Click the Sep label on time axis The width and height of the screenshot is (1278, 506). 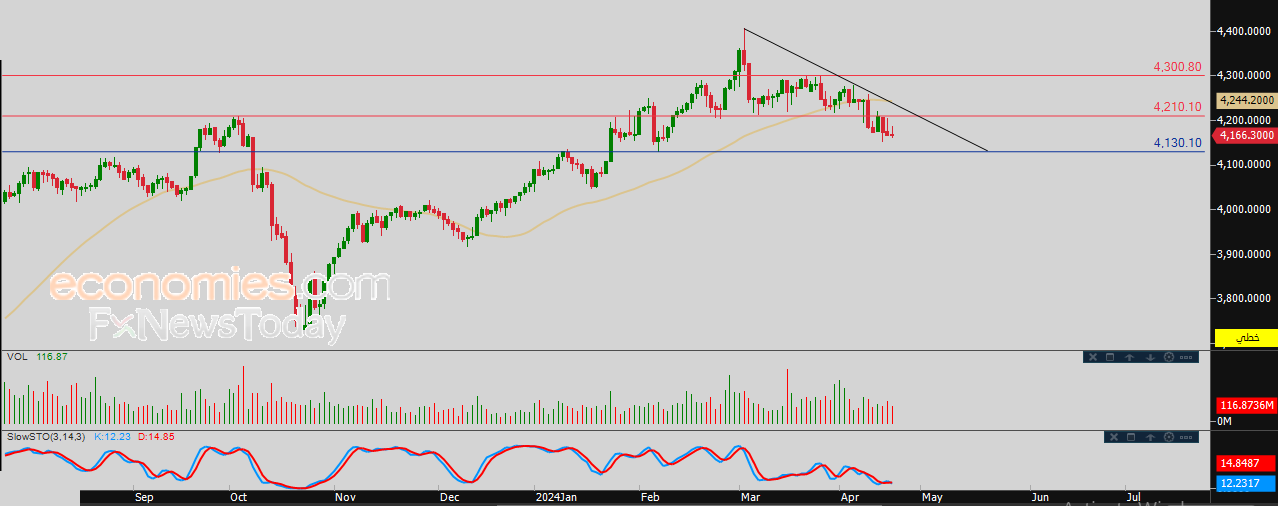143,496
